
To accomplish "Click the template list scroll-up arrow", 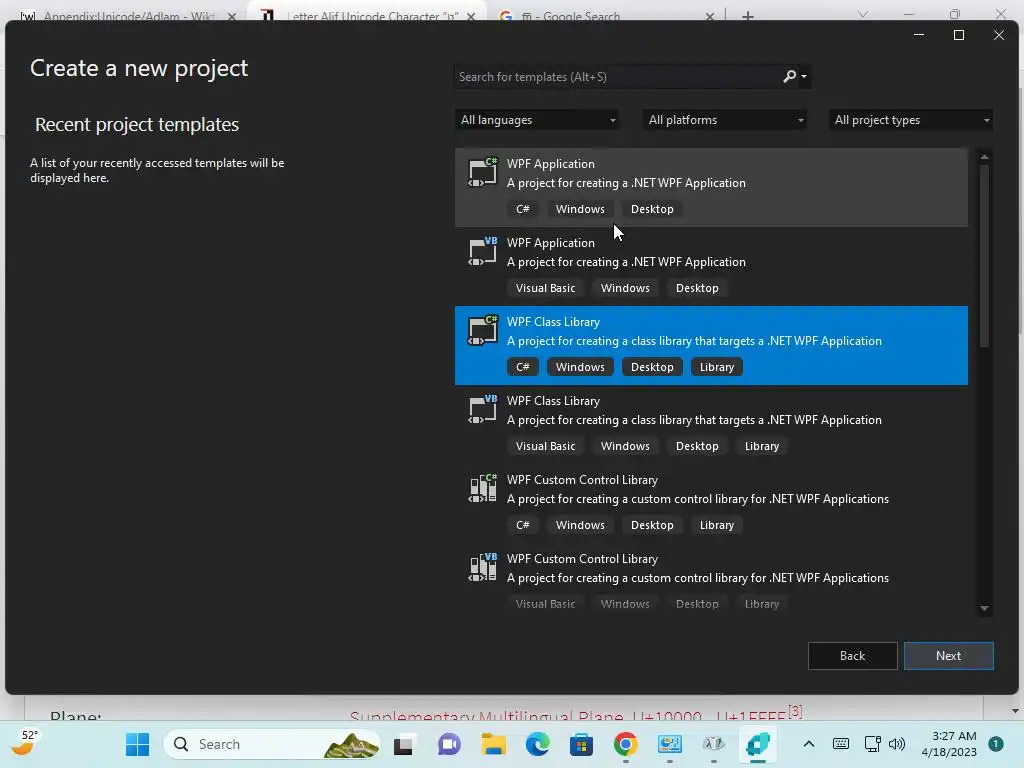I will 984,157.
